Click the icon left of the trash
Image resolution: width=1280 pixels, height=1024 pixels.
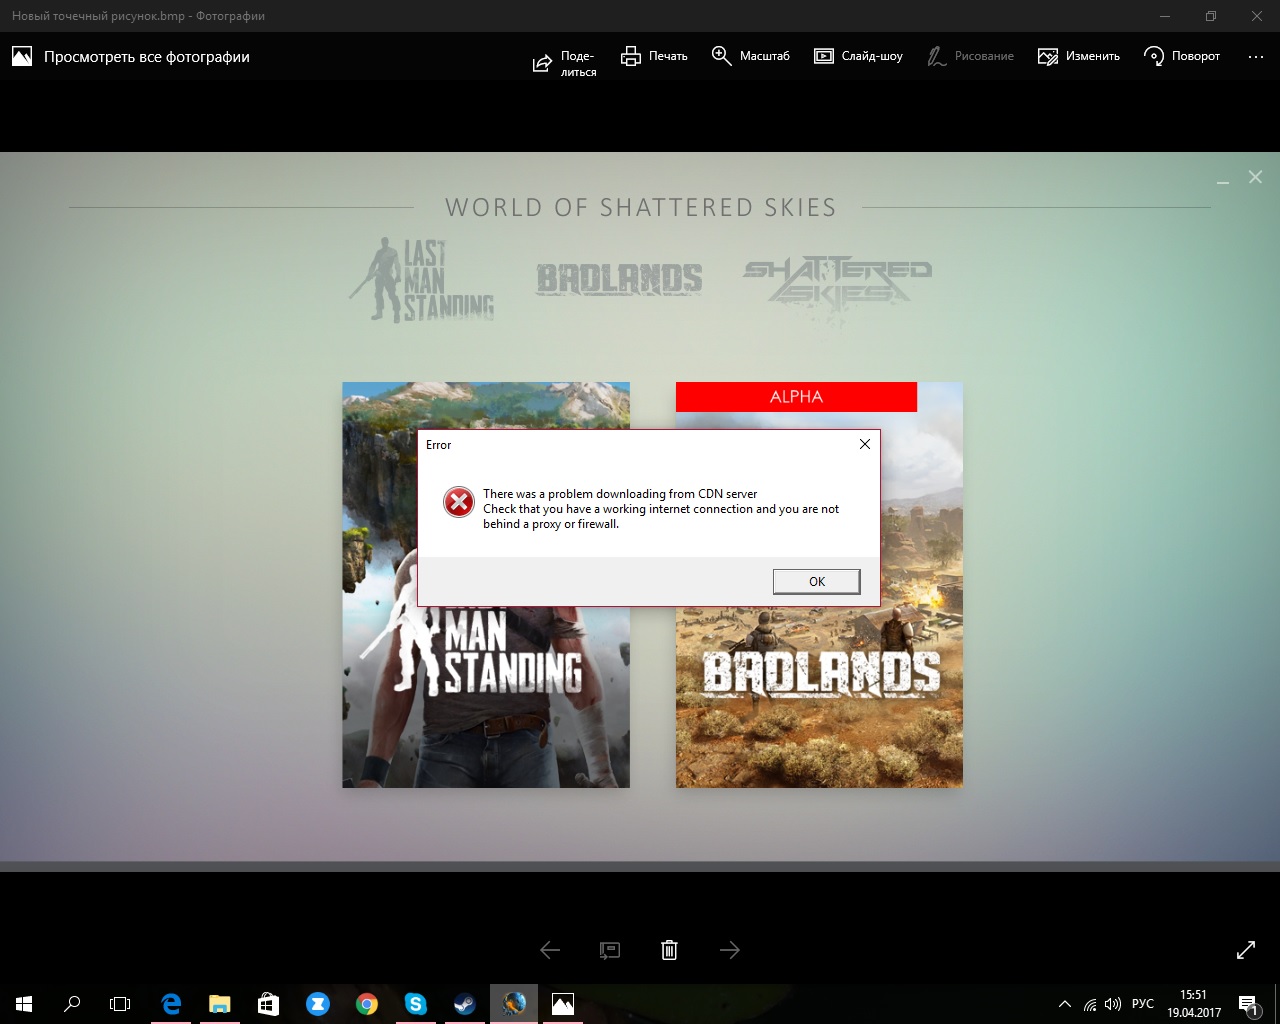coord(610,950)
